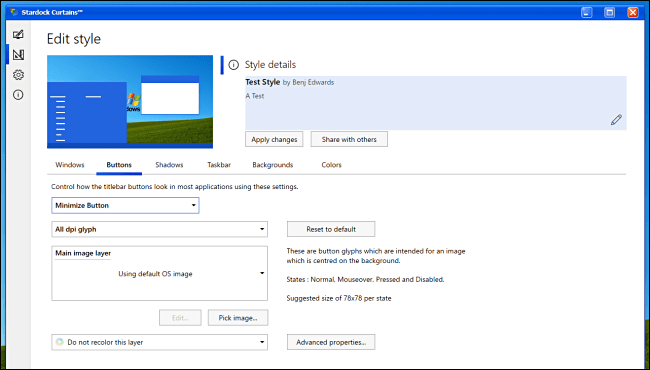Open the Minimize Button dropdown

(x=125, y=206)
